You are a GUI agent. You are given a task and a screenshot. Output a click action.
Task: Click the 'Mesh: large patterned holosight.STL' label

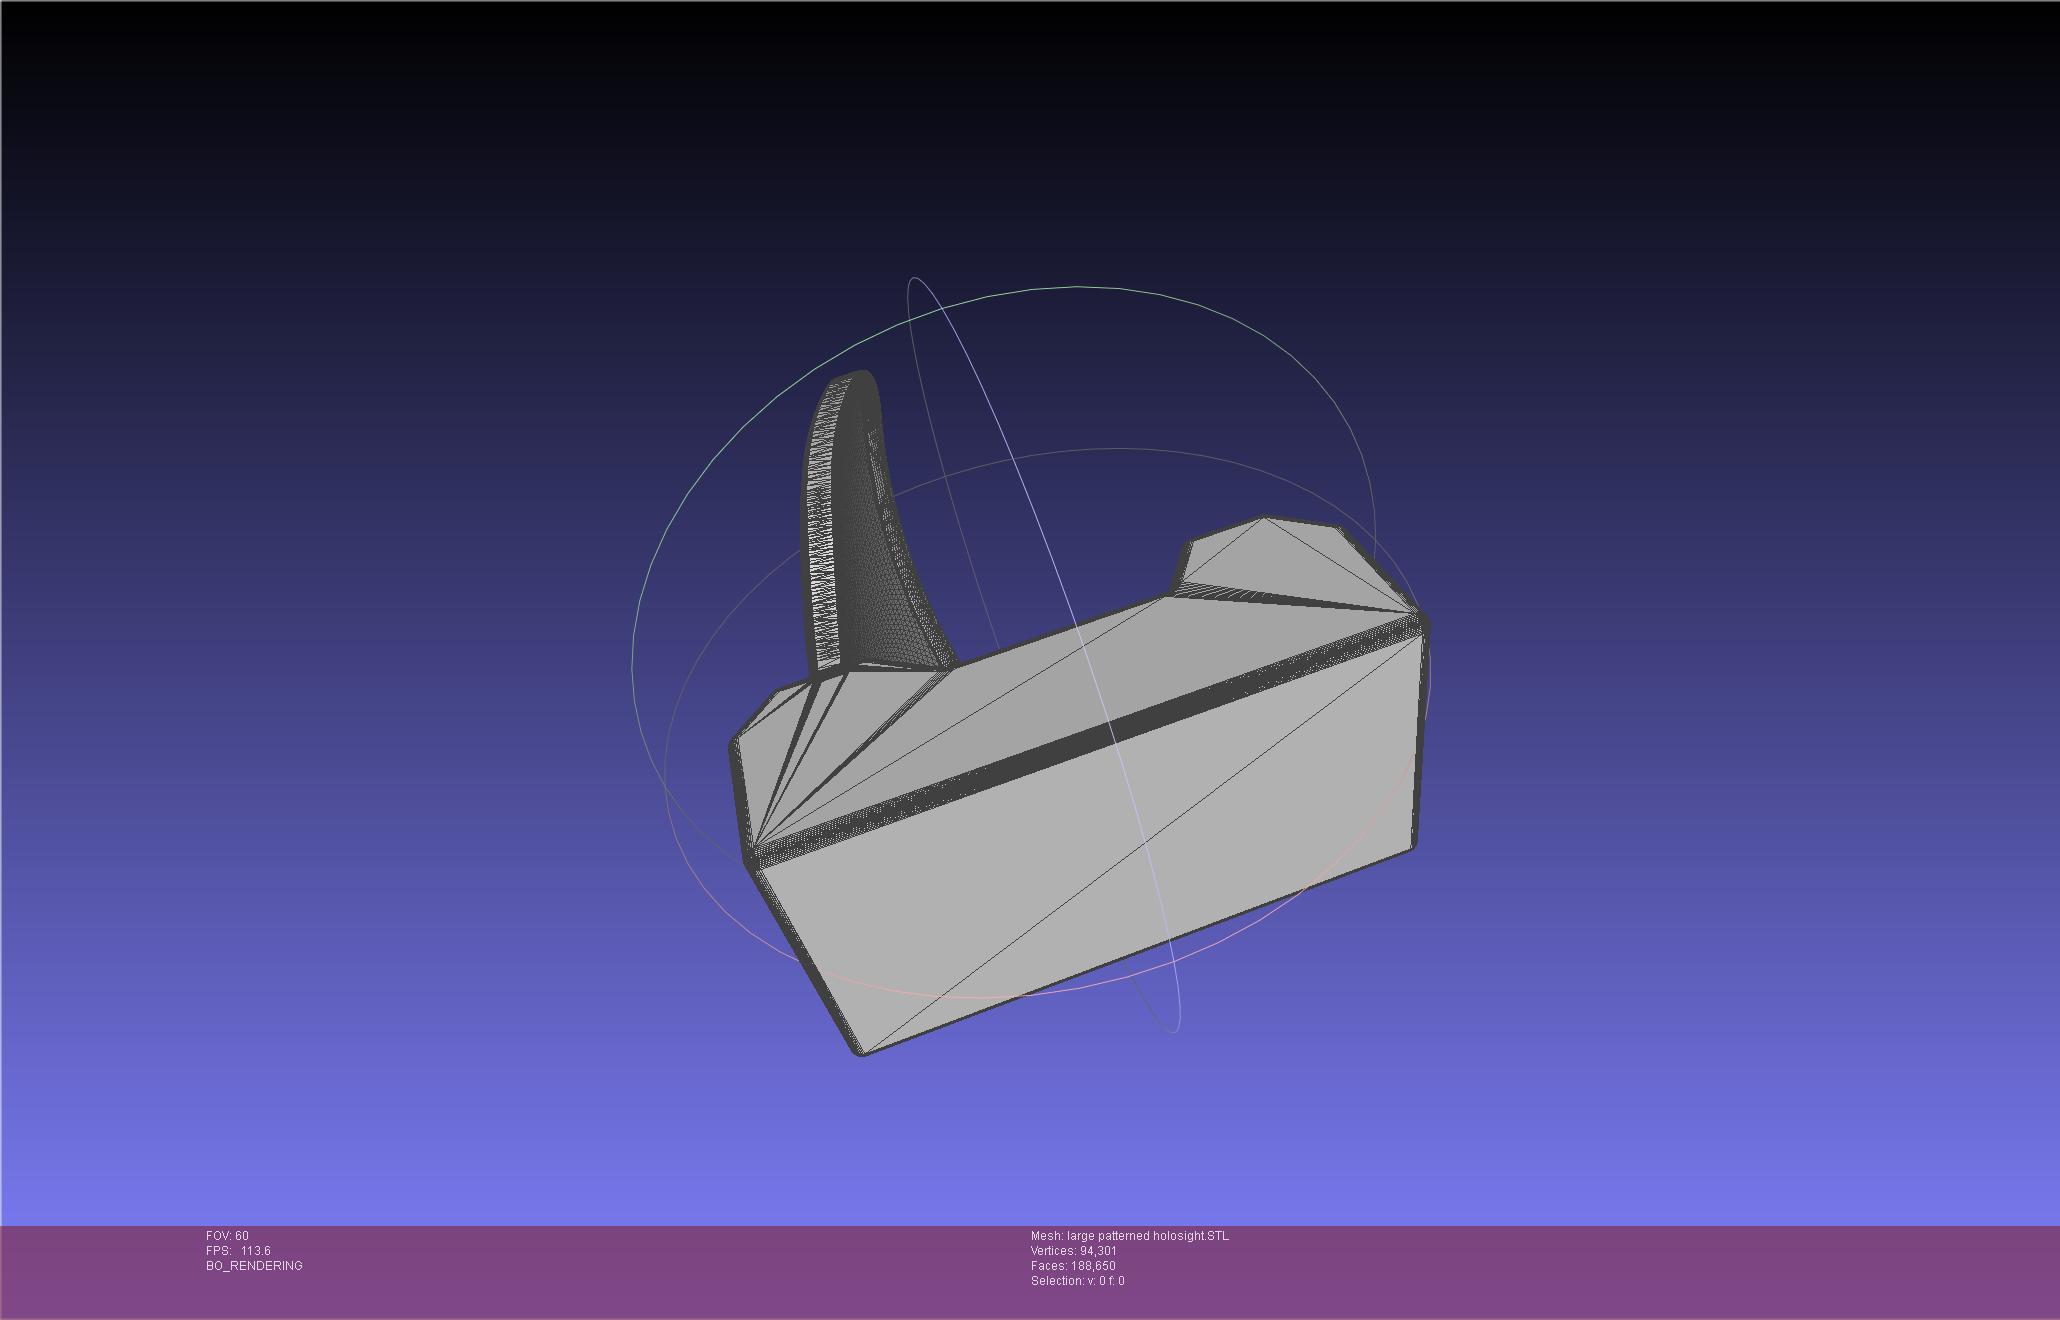pos(1129,1236)
